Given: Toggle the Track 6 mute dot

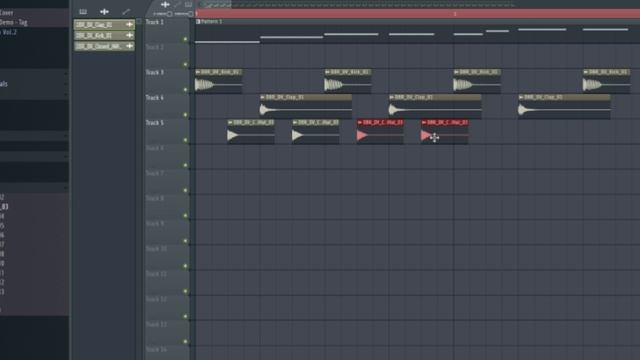Looking at the screenshot, I should (185, 165).
